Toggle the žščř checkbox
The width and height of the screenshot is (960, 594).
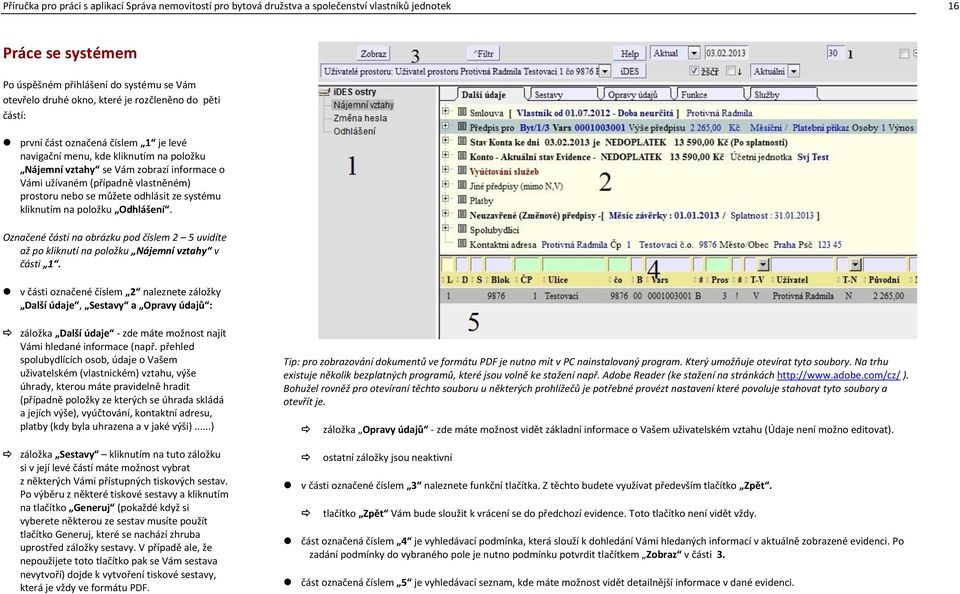pyautogui.click(x=694, y=71)
